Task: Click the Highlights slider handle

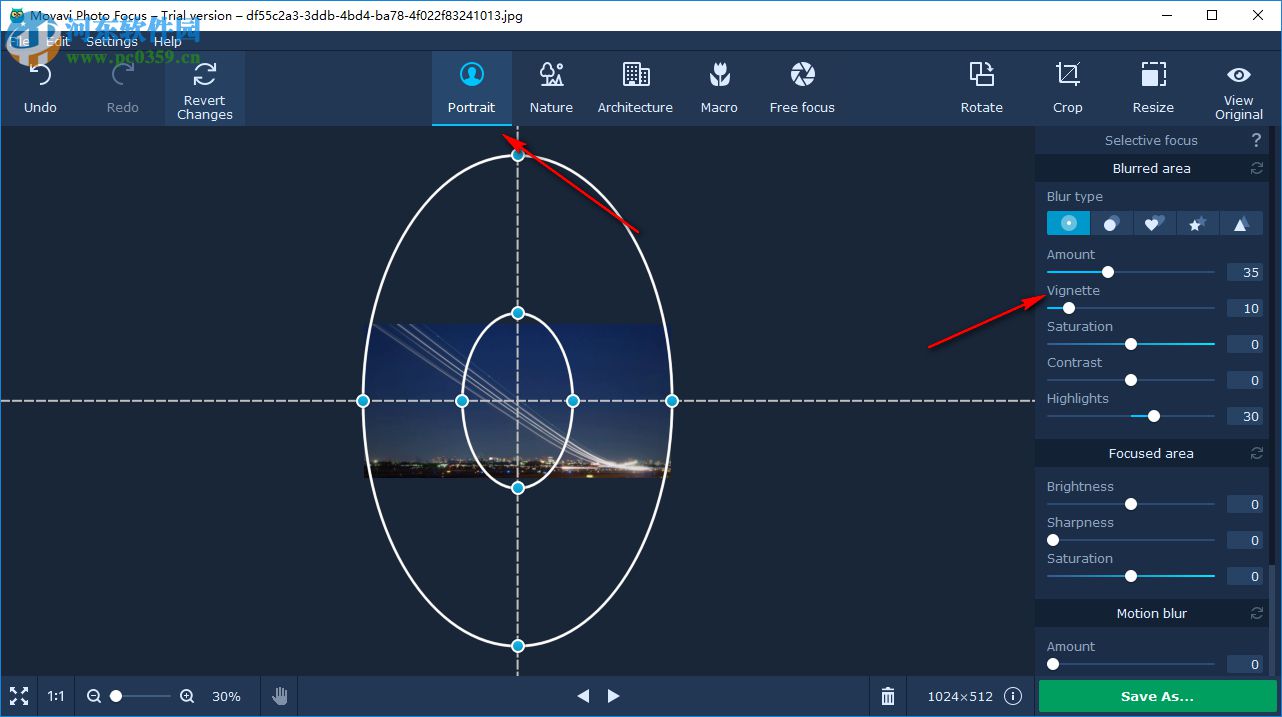Action: click(x=1154, y=416)
